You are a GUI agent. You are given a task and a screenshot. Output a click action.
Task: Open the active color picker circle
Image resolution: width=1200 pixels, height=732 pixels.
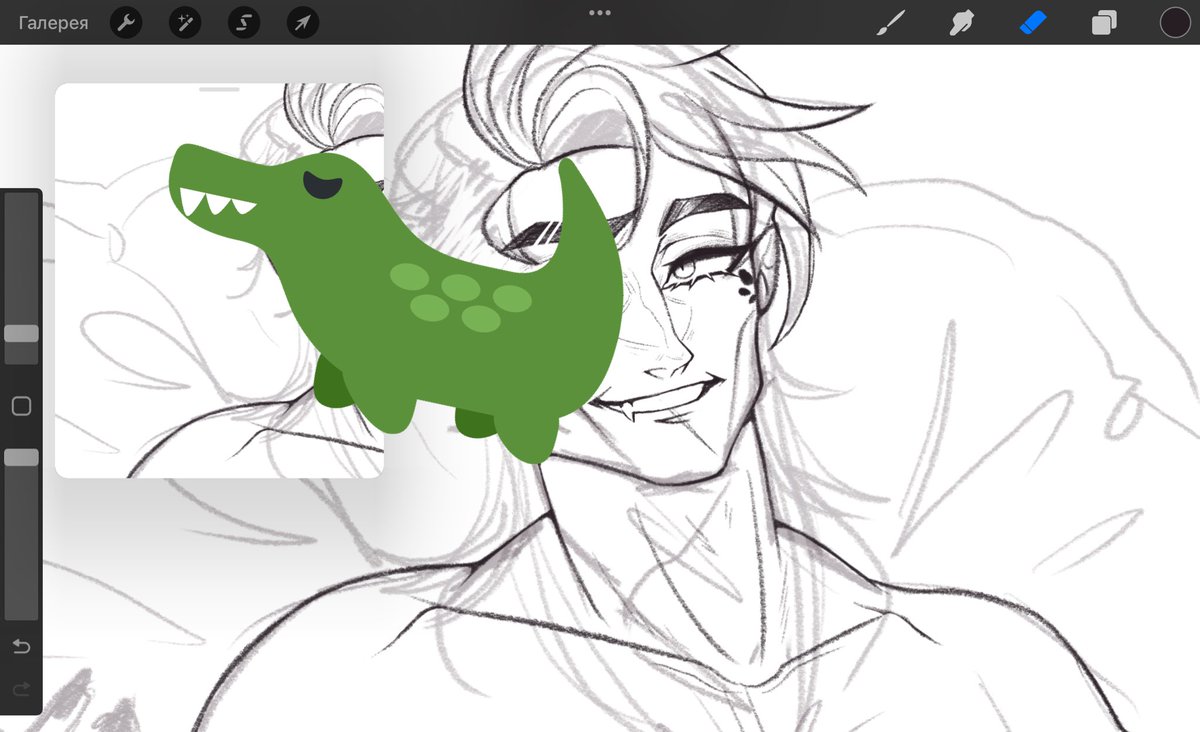pyautogui.click(x=1175, y=22)
